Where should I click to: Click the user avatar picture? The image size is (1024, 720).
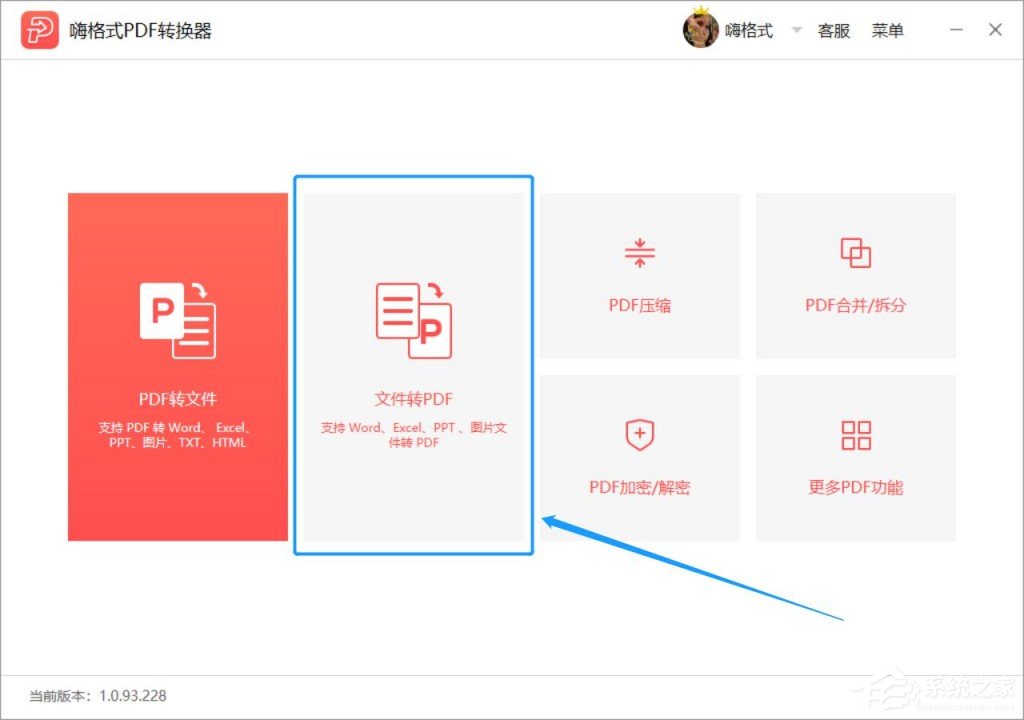701,29
